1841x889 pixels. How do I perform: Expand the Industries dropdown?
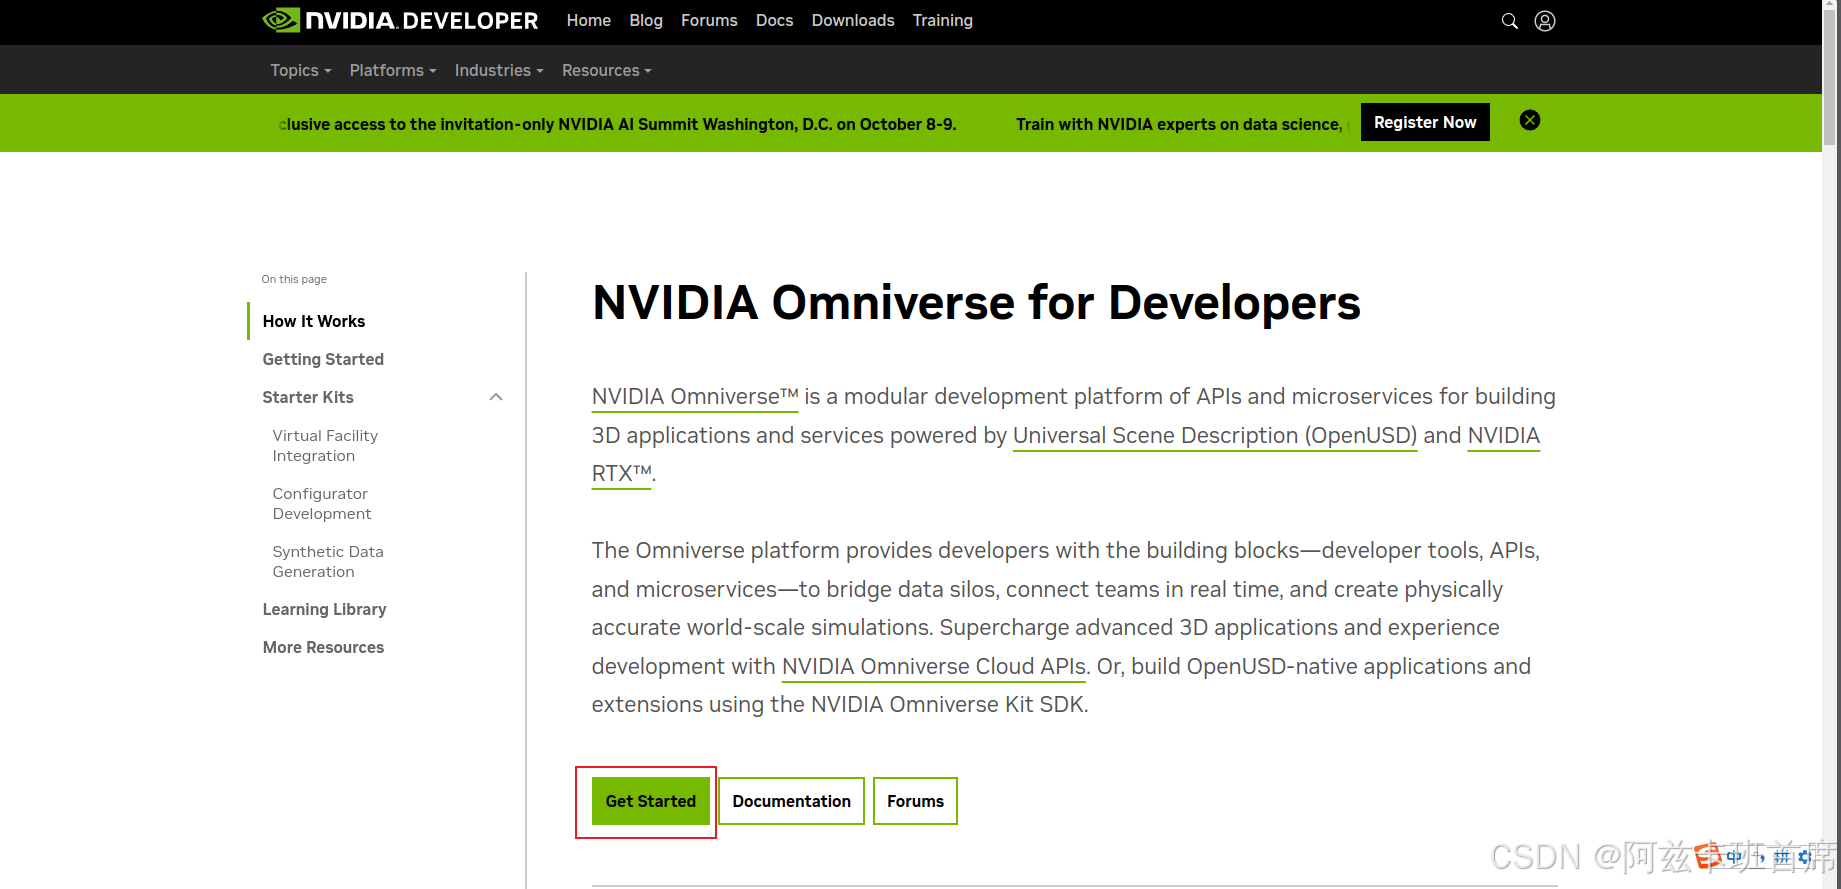[498, 71]
